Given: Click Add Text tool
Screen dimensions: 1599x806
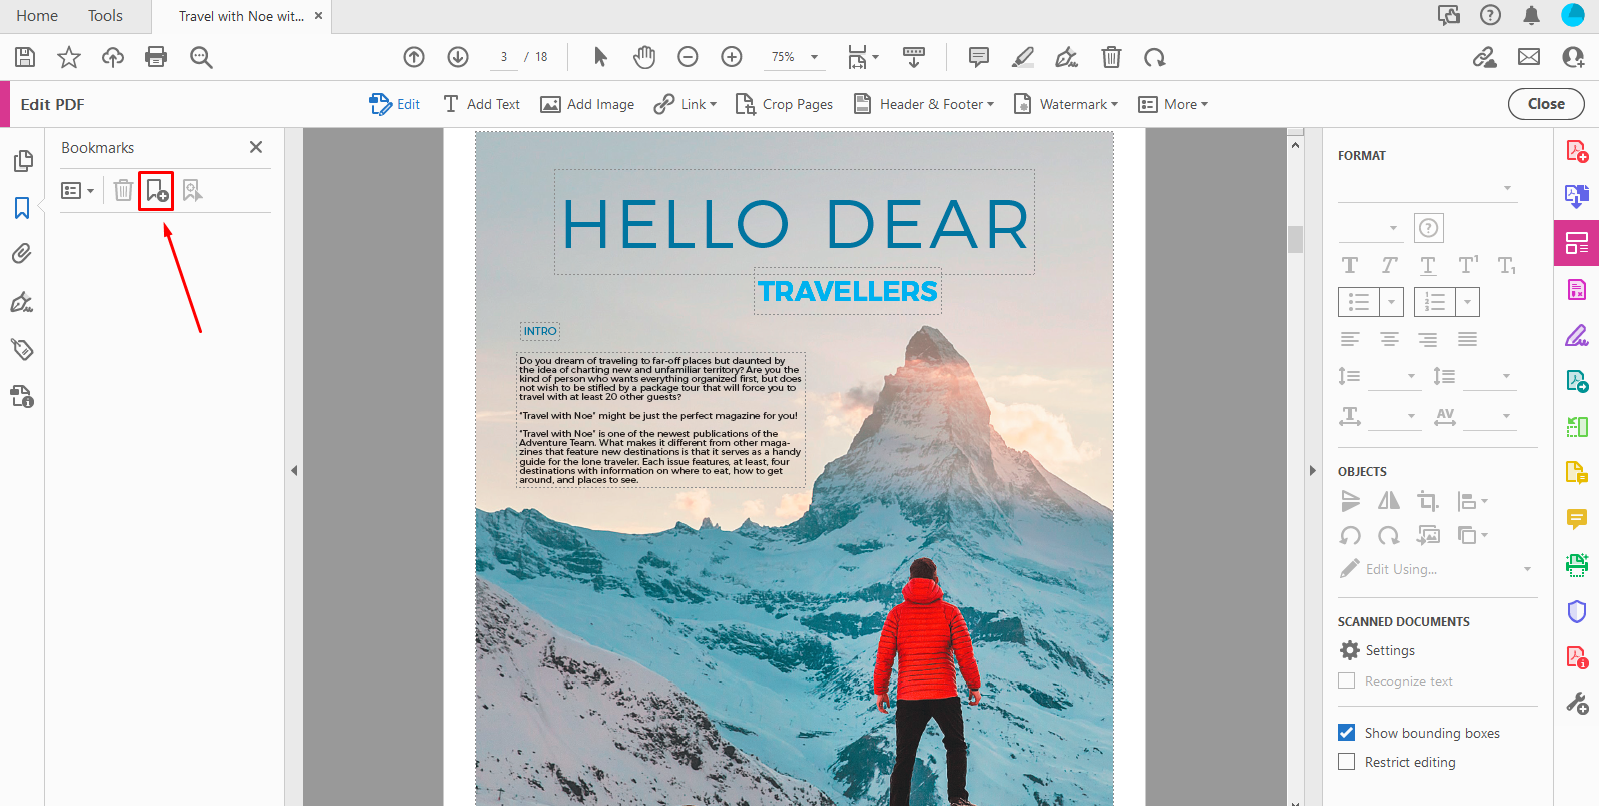Looking at the screenshot, I should 481,104.
